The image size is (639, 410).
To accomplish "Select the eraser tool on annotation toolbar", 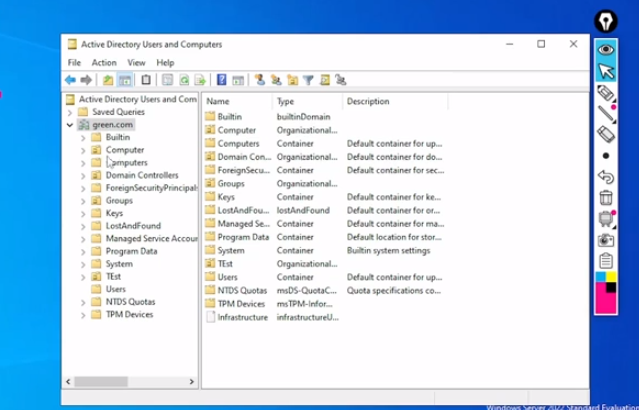I will (606, 134).
